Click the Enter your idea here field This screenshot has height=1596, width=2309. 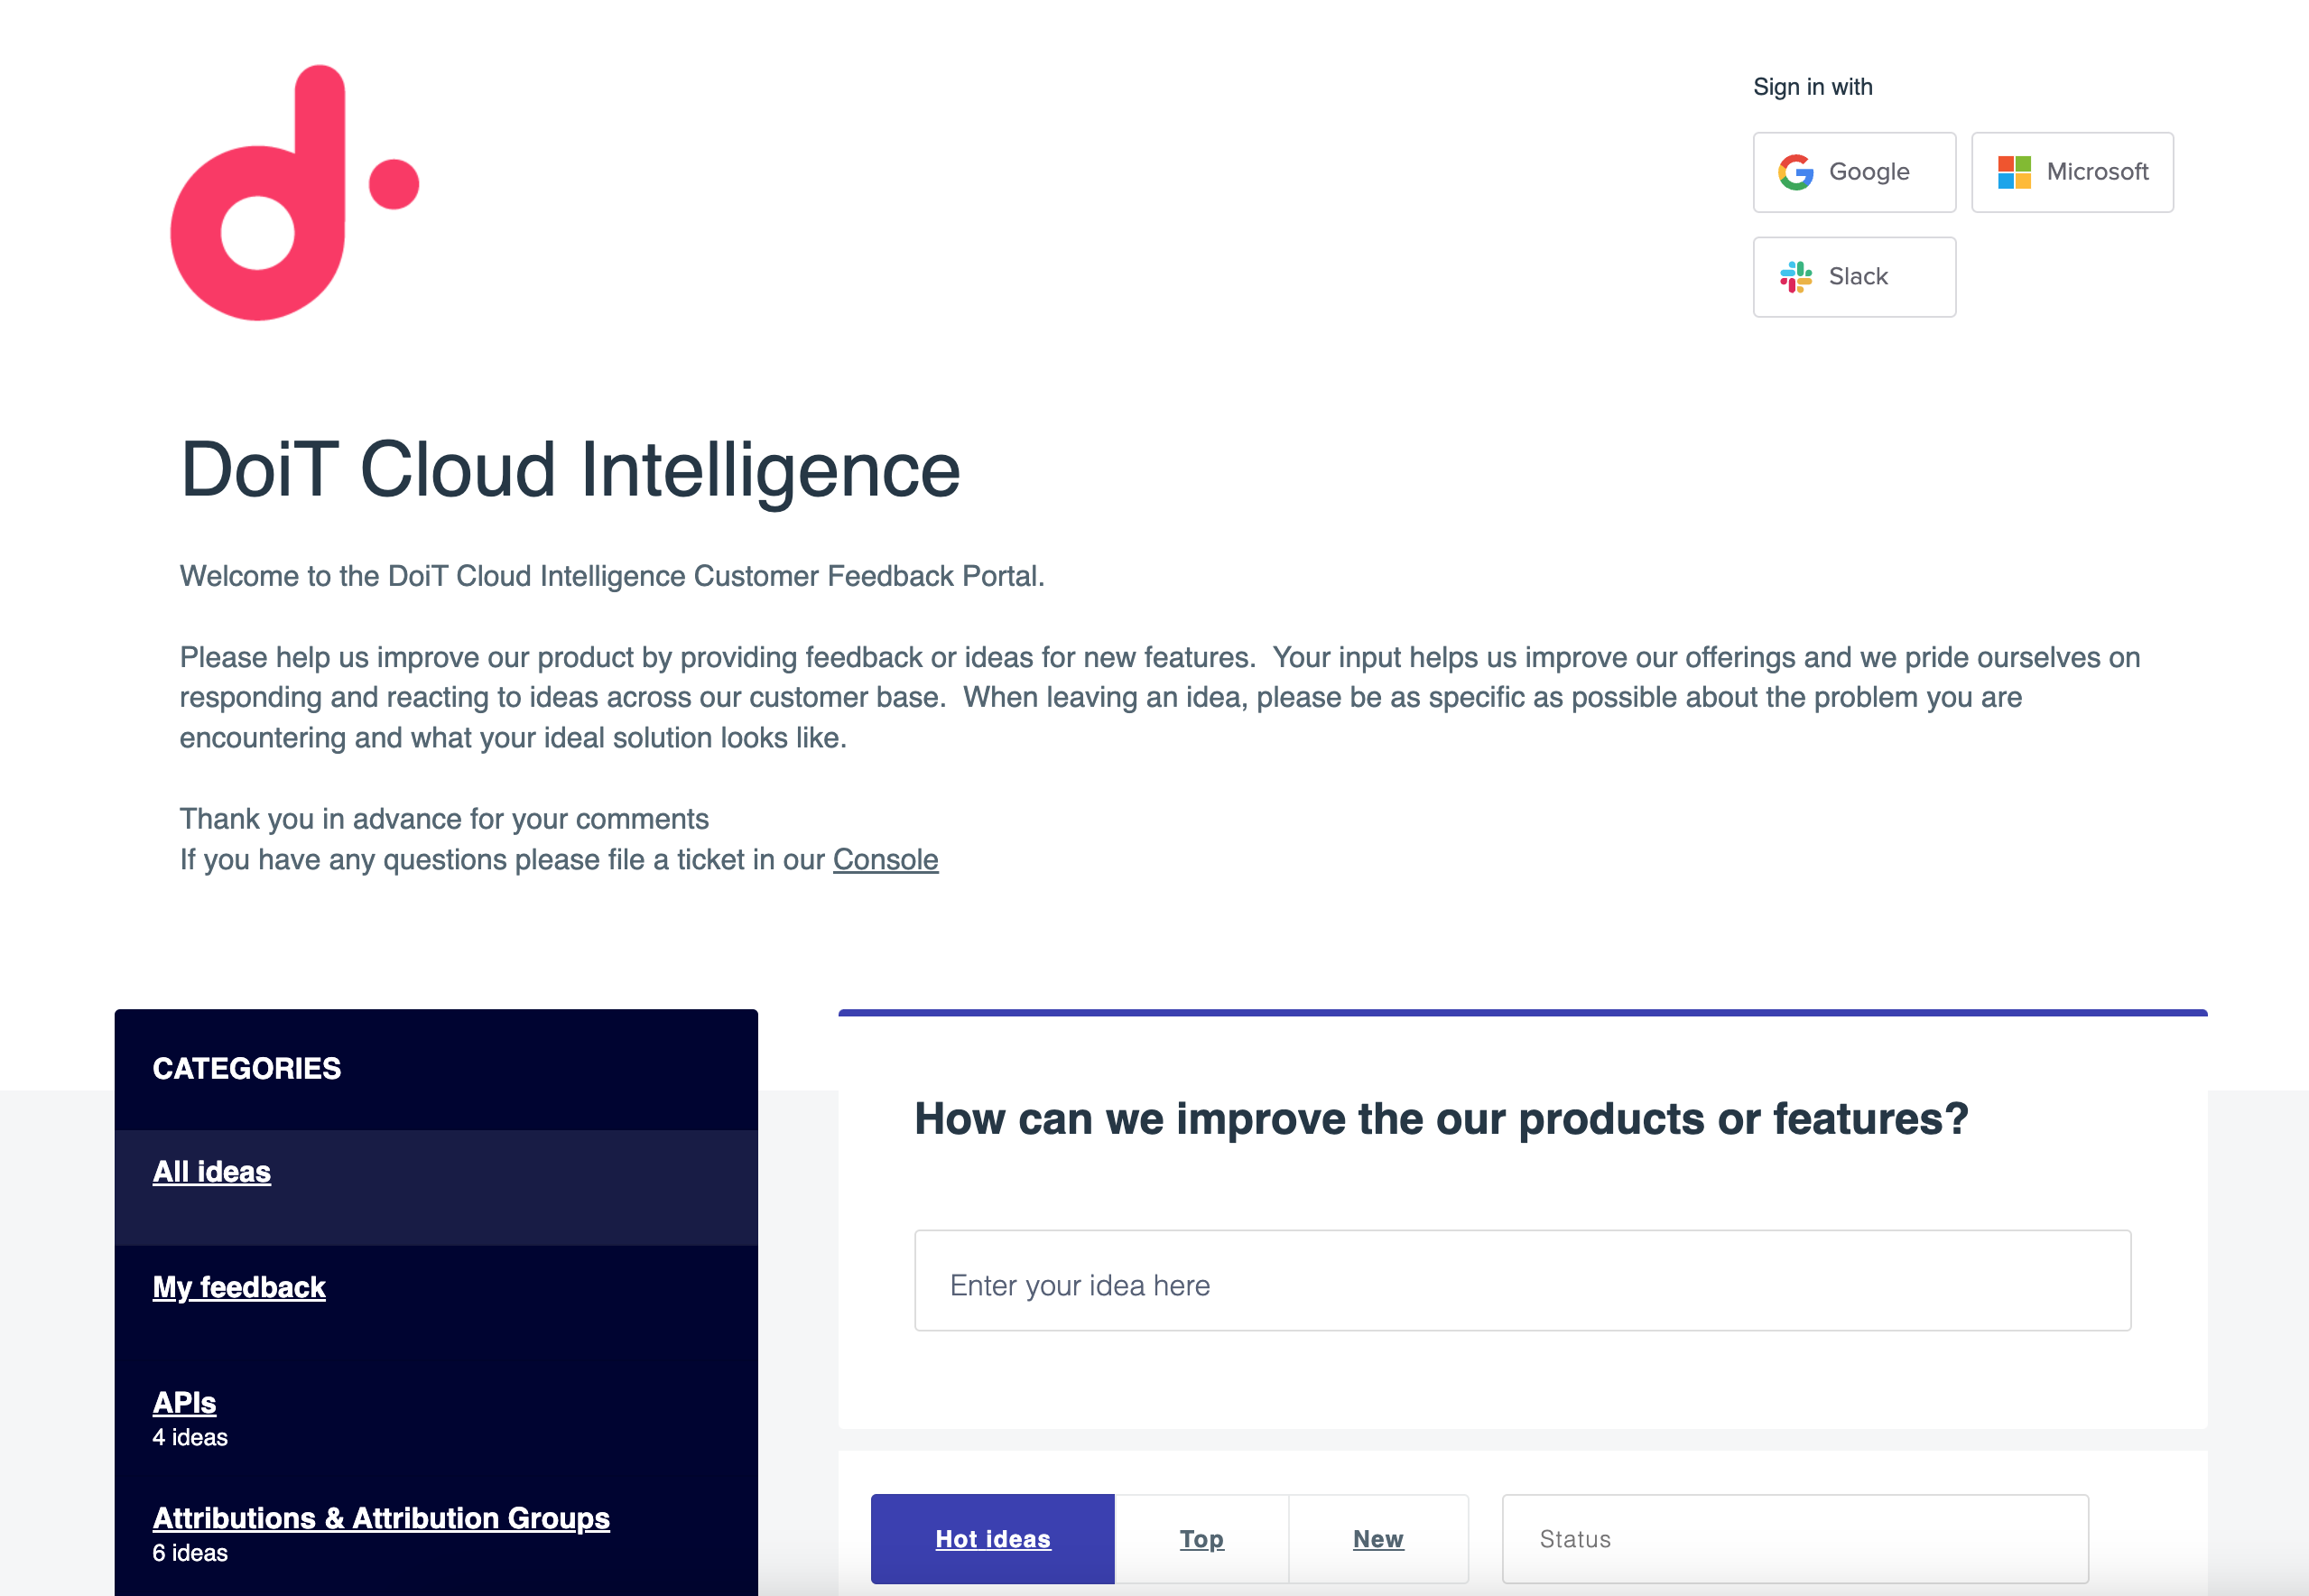(x=1520, y=1283)
